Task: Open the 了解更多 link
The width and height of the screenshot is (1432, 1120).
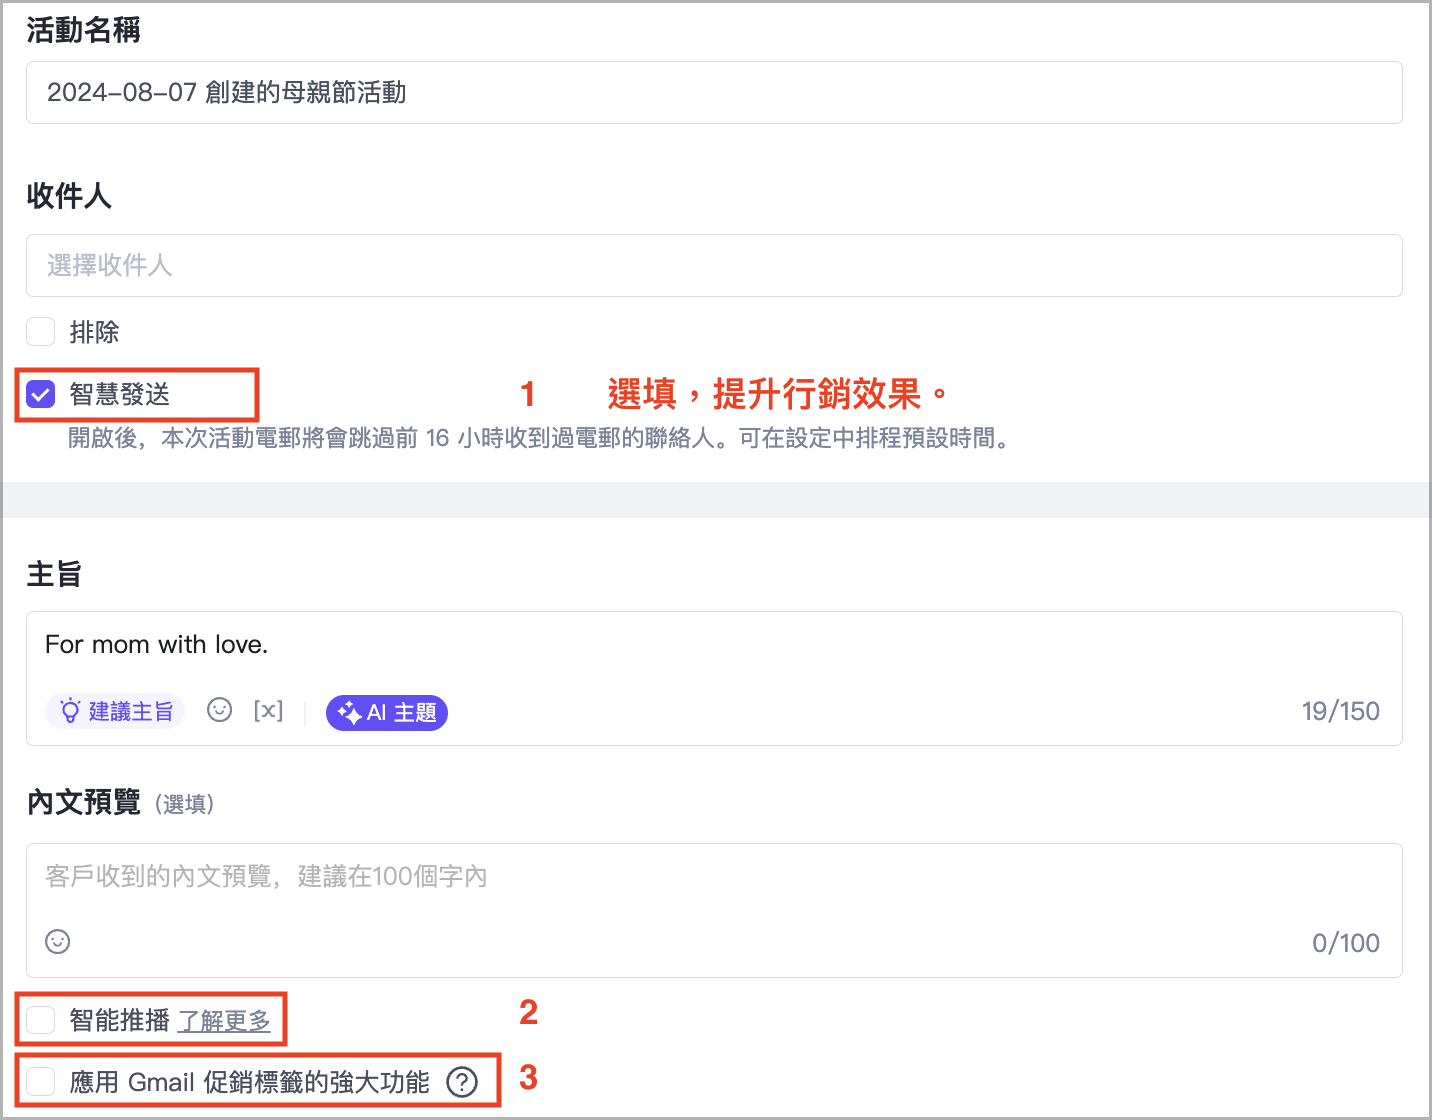Action: [x=224, y=1021]
